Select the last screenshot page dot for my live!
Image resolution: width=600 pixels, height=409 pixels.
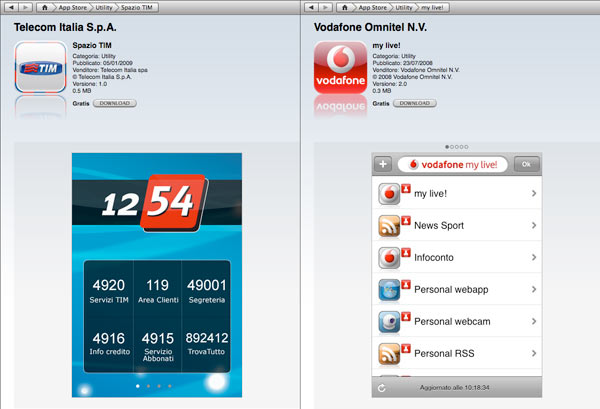point(466,147)
